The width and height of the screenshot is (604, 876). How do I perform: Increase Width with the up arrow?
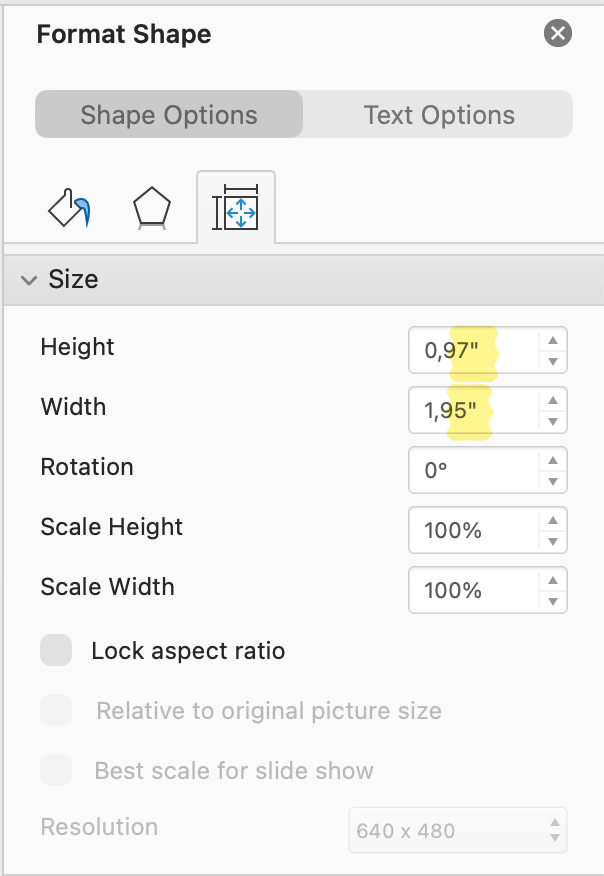(553, 400)
